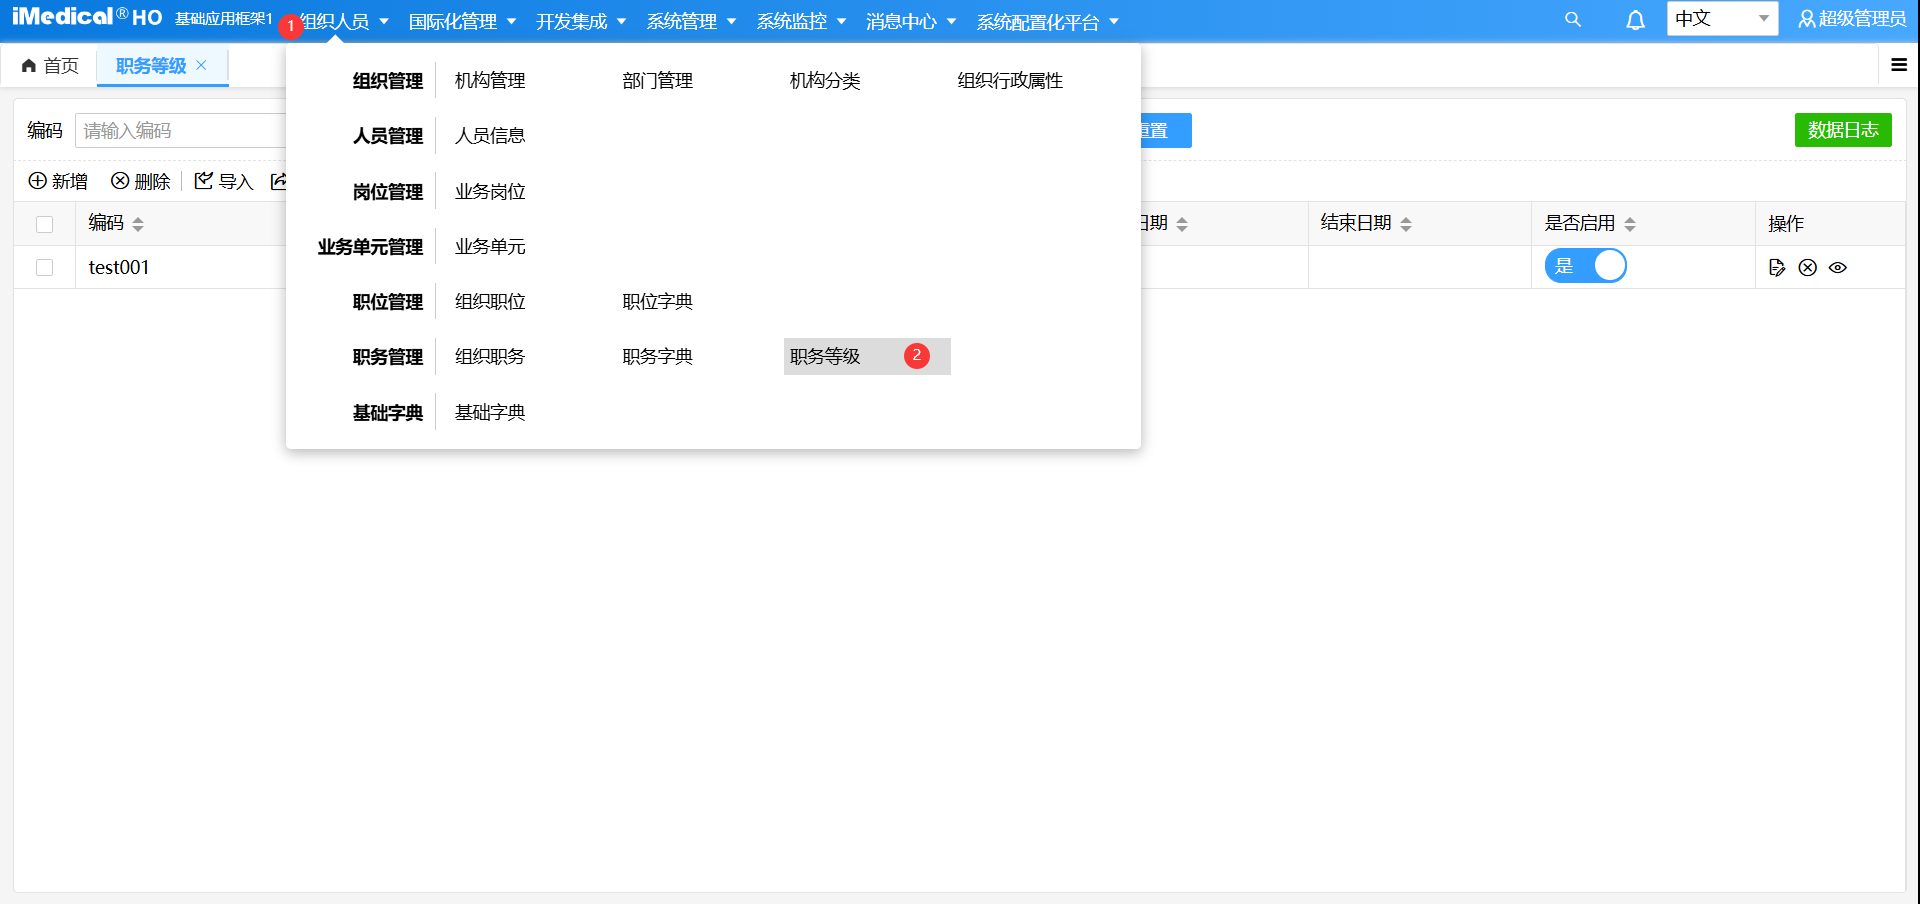This screenshot has height=904, width=1920.
Task: Click the 超级管理员 user icon
Action: pos(1806,19)
